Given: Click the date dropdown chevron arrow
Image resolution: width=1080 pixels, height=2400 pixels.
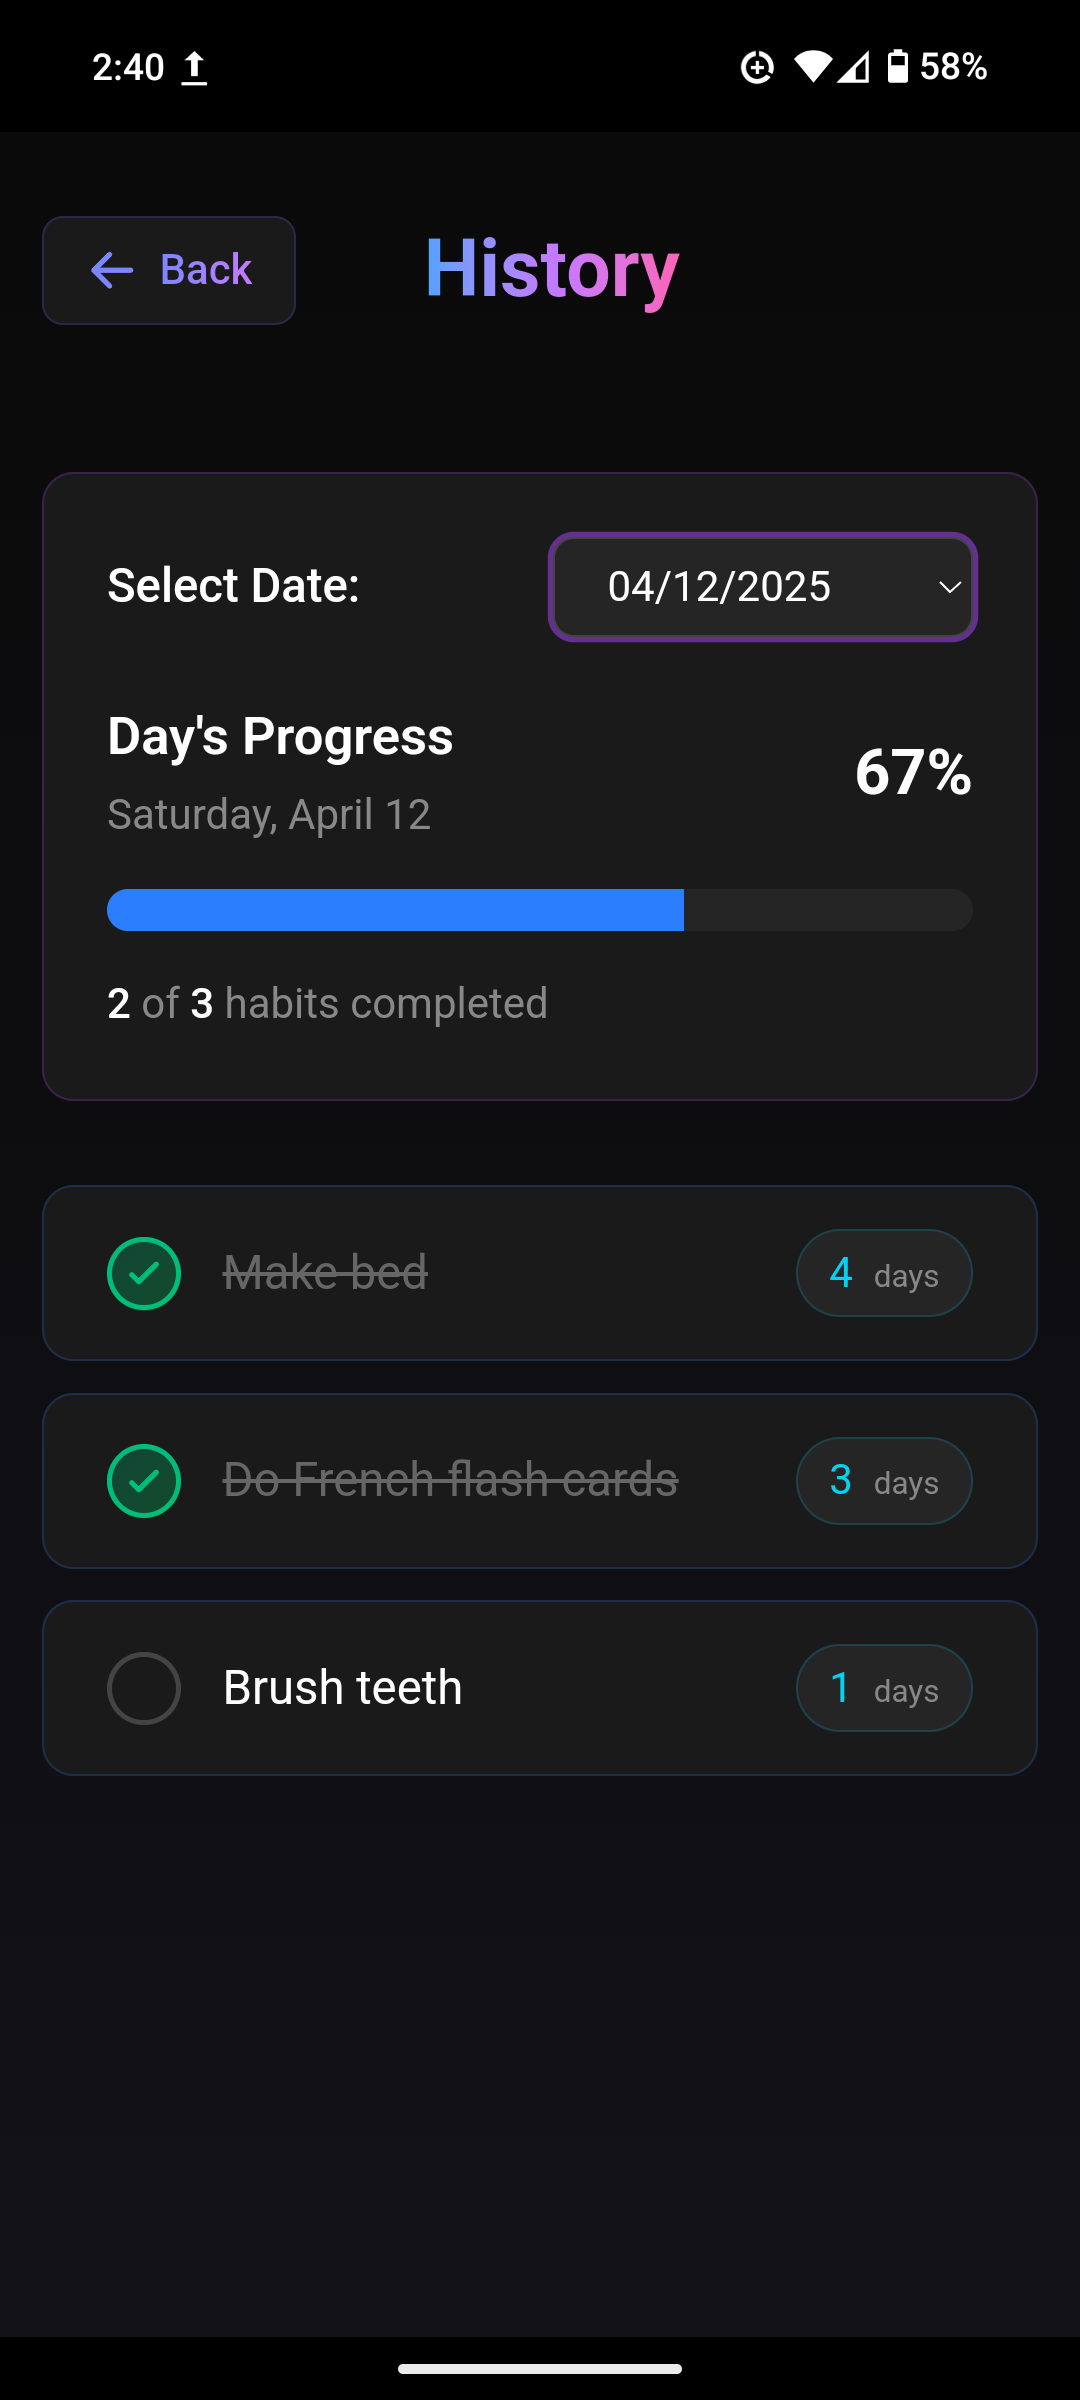Looking at the screenshot, I should click(x=950, y=587).
